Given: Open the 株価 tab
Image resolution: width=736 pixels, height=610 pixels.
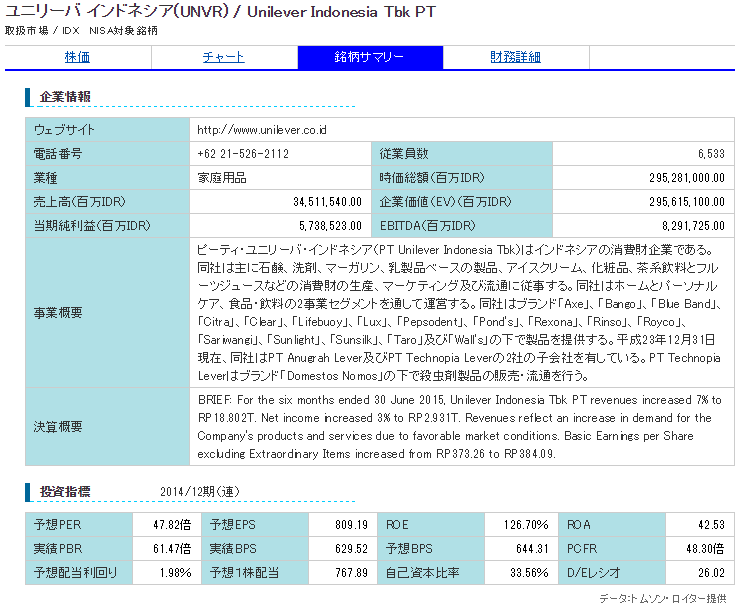Looking at the screenshot, I should click(x=77, y=57).
